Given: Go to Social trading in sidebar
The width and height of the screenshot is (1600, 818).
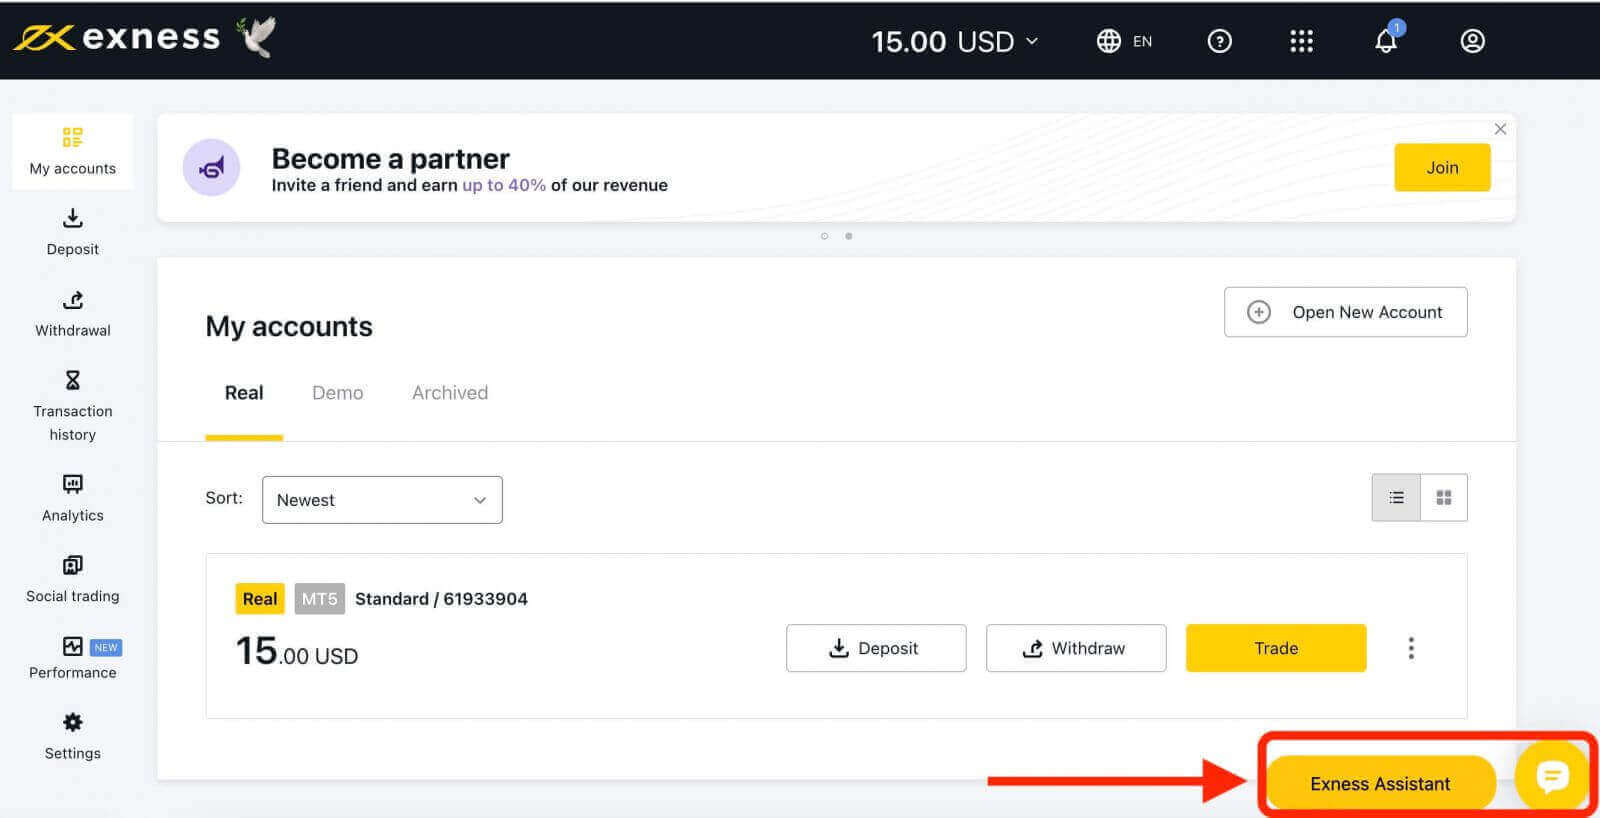Looking at the screenshot, I should 73,579.
